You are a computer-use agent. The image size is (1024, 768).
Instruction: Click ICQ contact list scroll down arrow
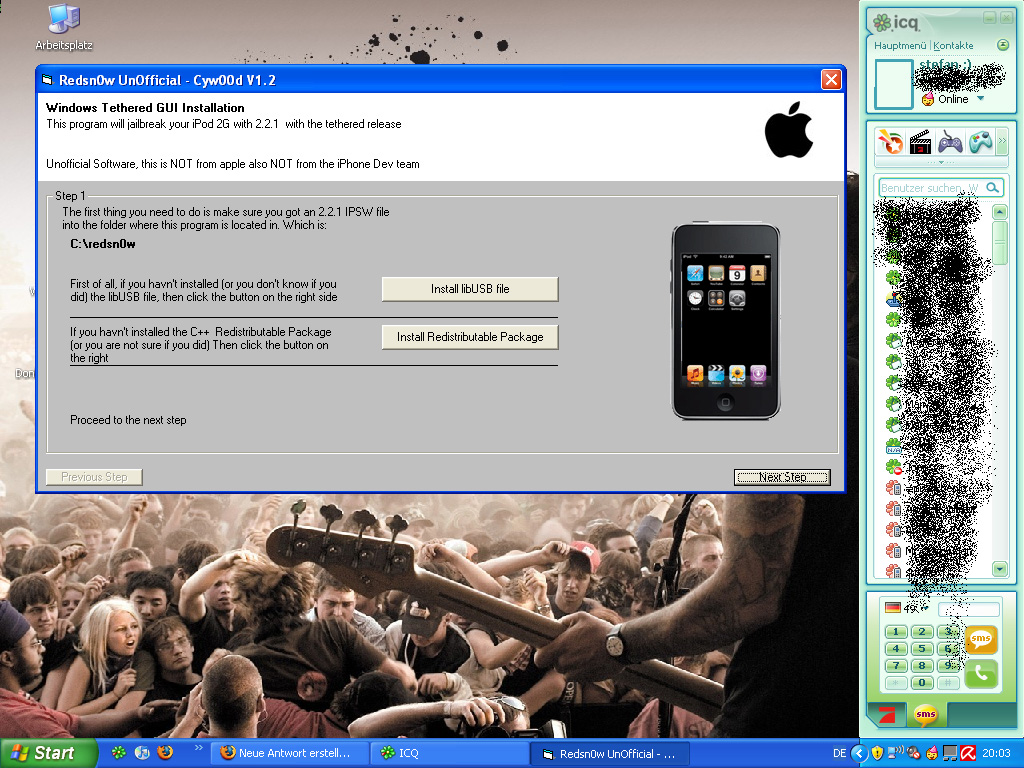(x=1000, y=569)
